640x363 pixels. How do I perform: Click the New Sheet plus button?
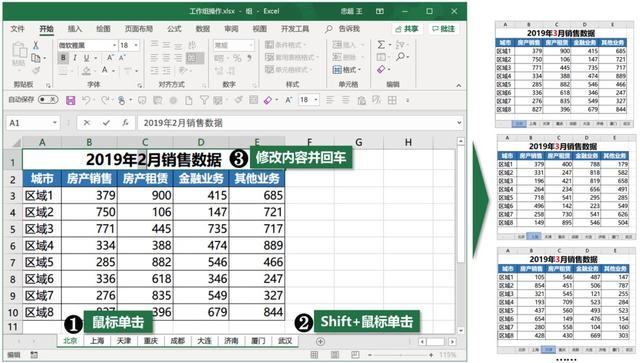320,341
